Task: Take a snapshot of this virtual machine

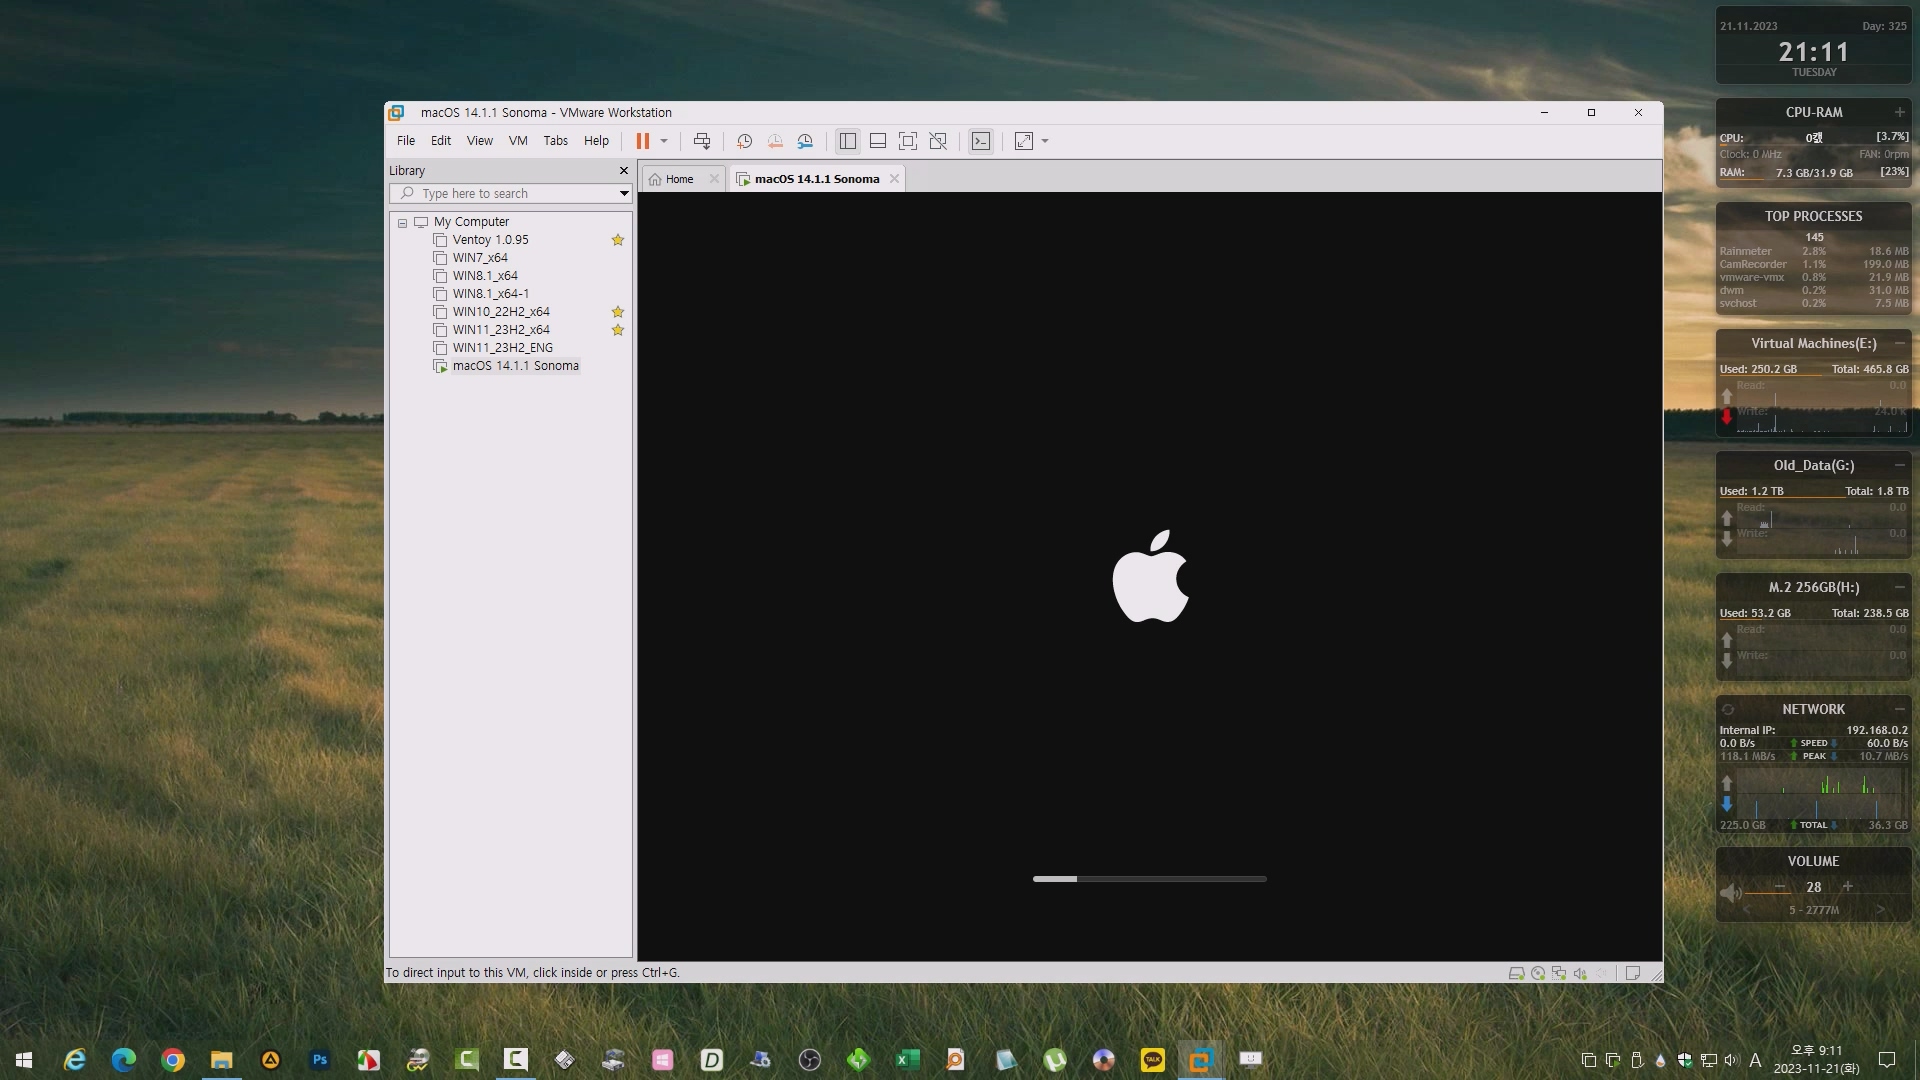Action: (x=744, y=141)
